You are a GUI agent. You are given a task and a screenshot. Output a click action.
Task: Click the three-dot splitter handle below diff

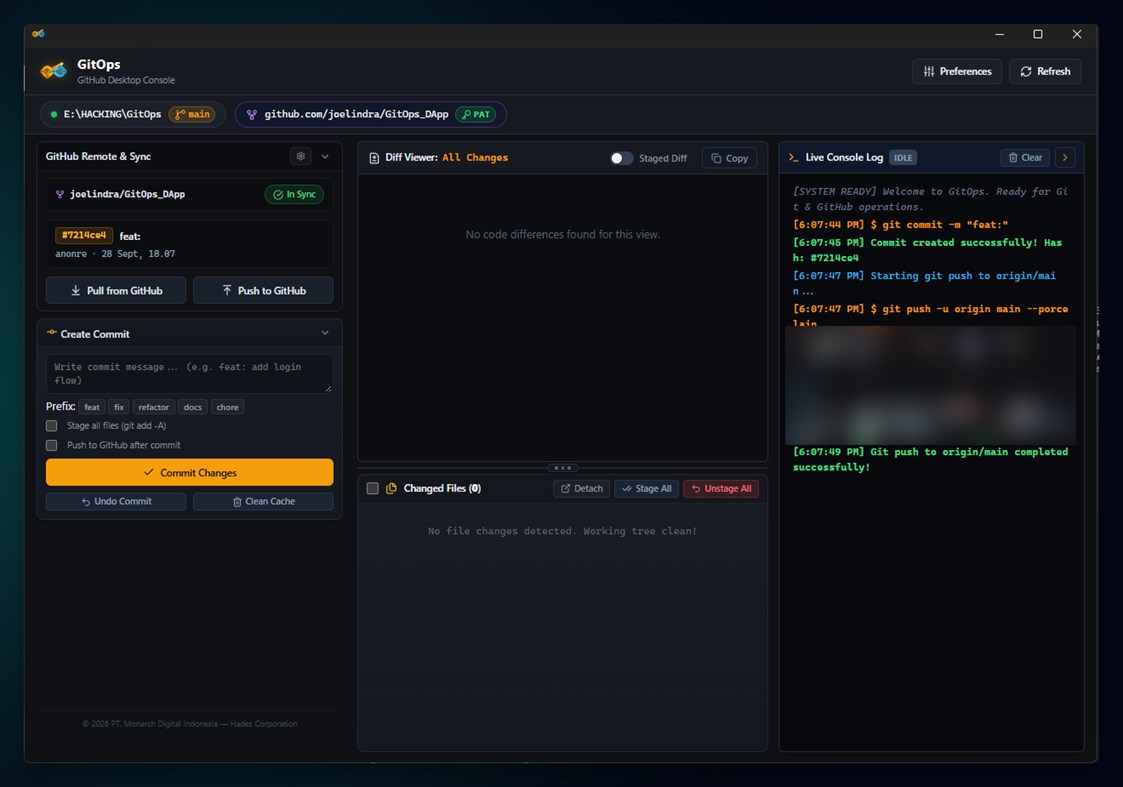click(x=562, y=468)
